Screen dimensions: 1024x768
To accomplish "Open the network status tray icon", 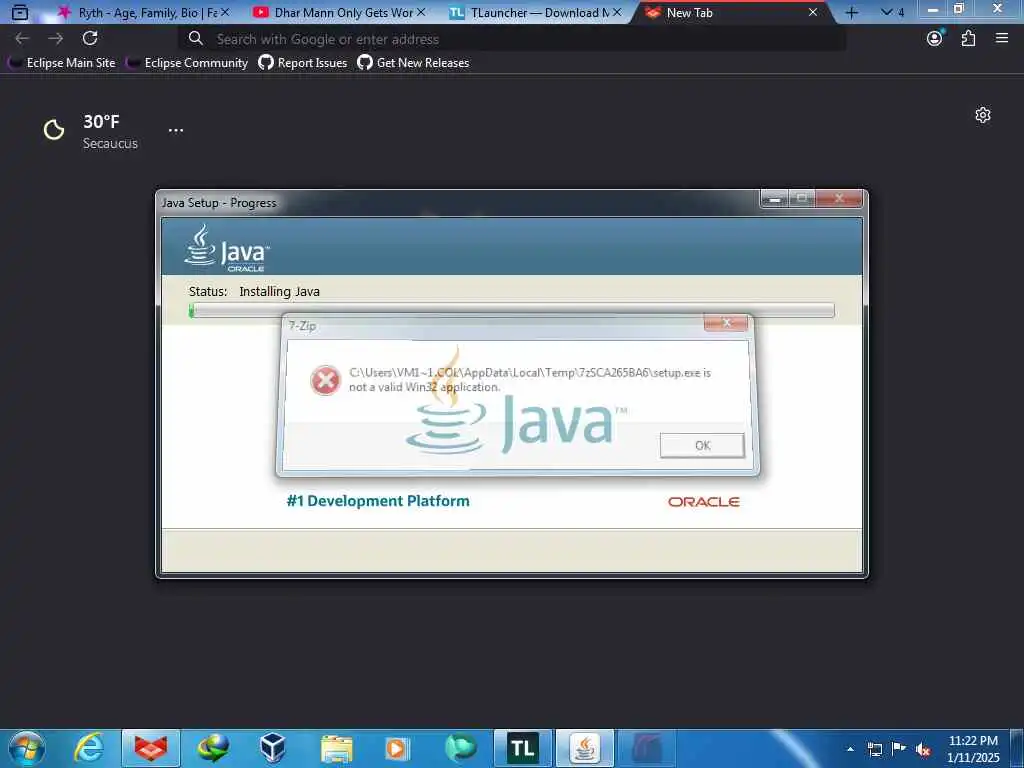I will point(874,749).
